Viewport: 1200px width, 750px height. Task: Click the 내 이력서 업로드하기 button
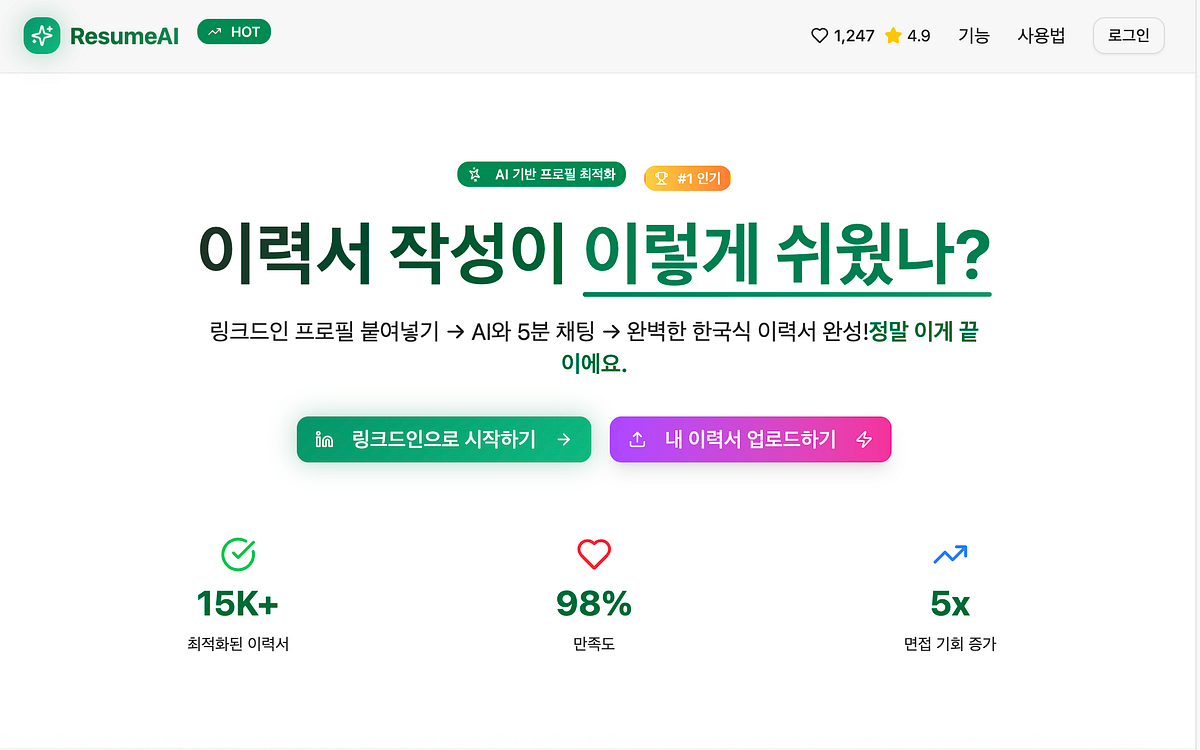pos(750,438)
